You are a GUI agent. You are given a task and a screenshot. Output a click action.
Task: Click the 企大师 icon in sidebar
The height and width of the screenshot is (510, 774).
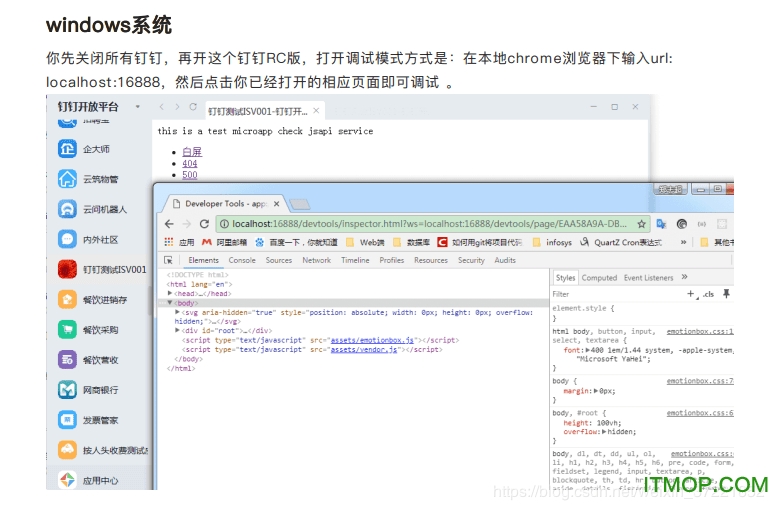click(x=67, y=149)
